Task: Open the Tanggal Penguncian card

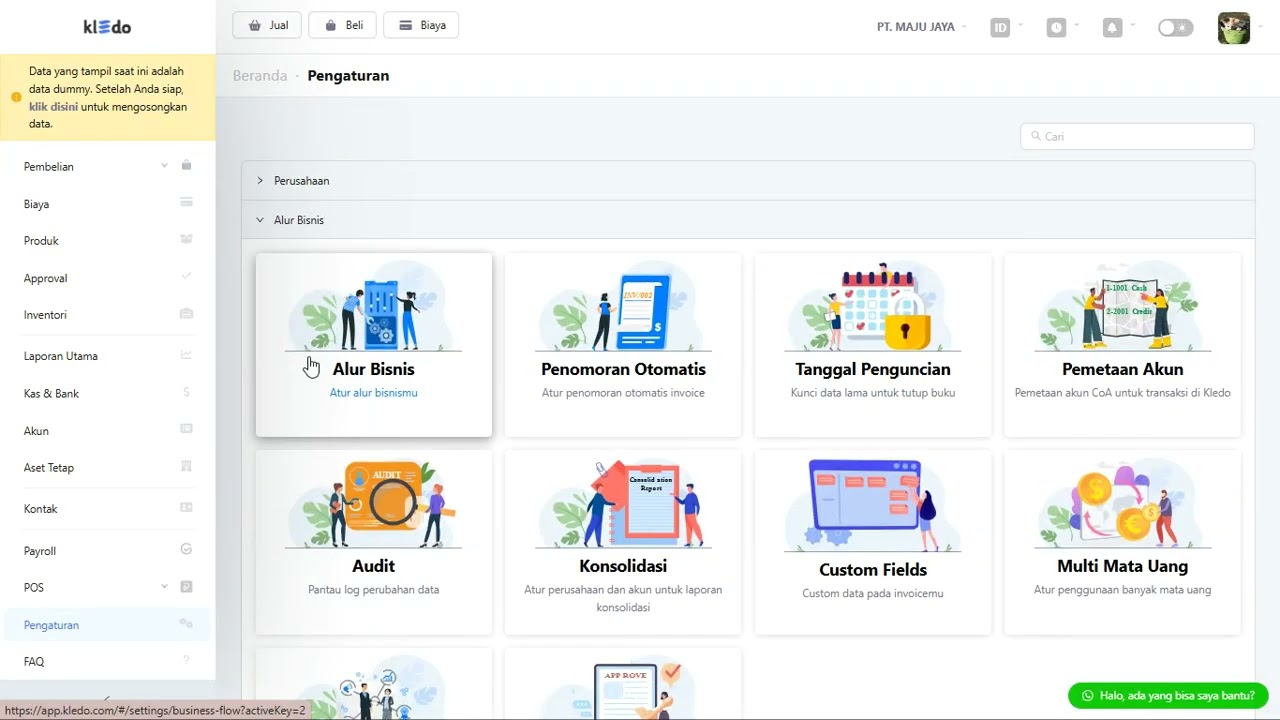Action: 873,345
